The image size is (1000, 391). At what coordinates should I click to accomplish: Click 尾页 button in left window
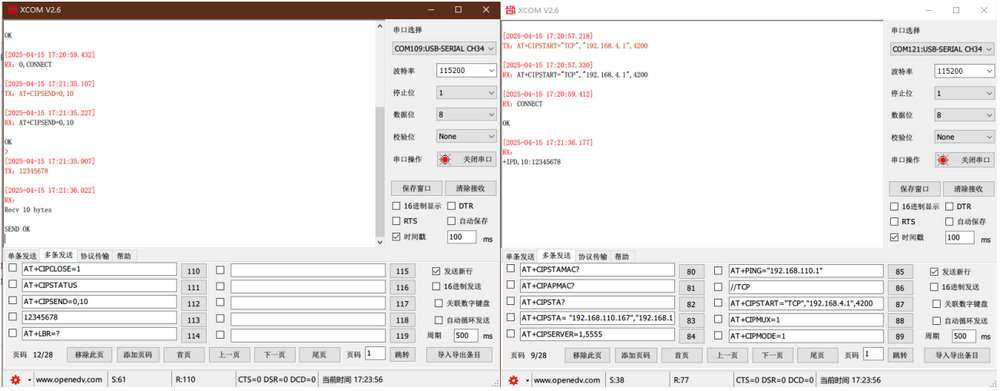coord(320,355)
